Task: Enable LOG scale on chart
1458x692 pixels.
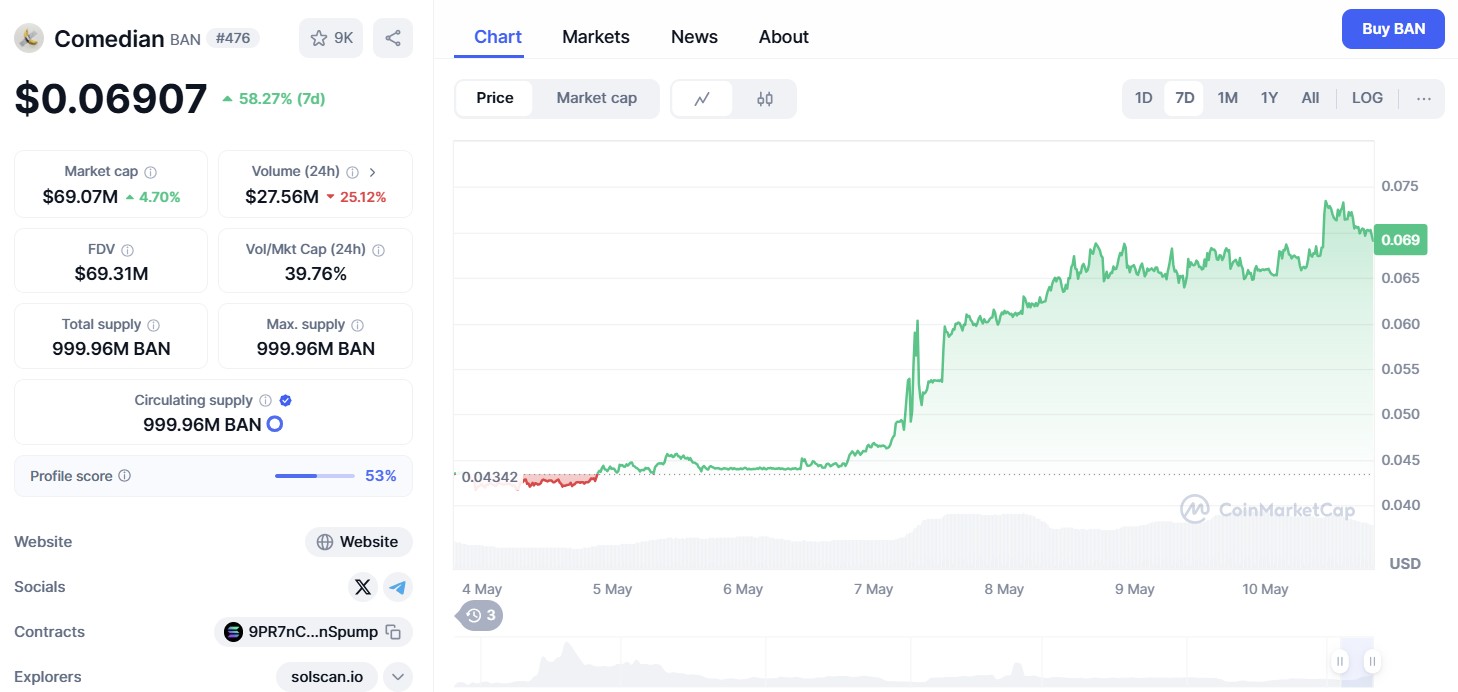Action: pyautogui.click(x=1367, y=98)
